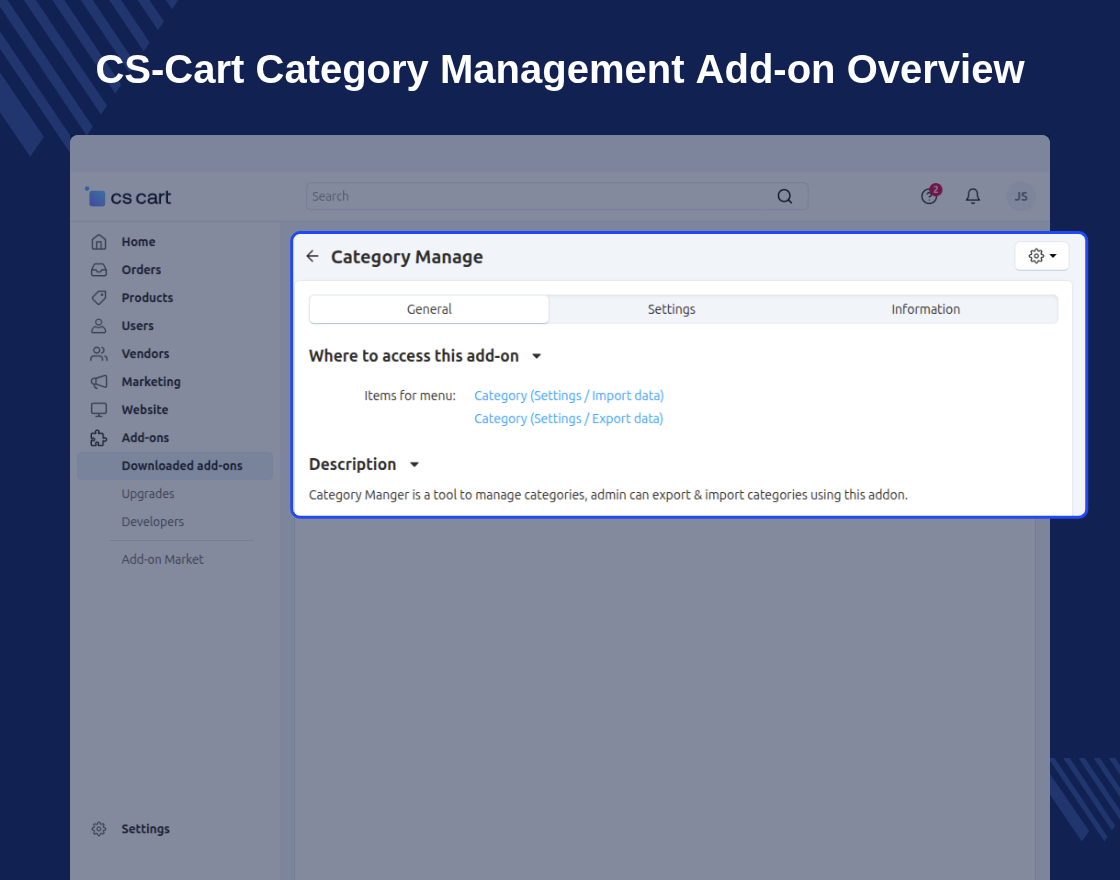Open the gear dropdown in Category Manage header
Screen dimensions: 1120x880
(1041, 256)
